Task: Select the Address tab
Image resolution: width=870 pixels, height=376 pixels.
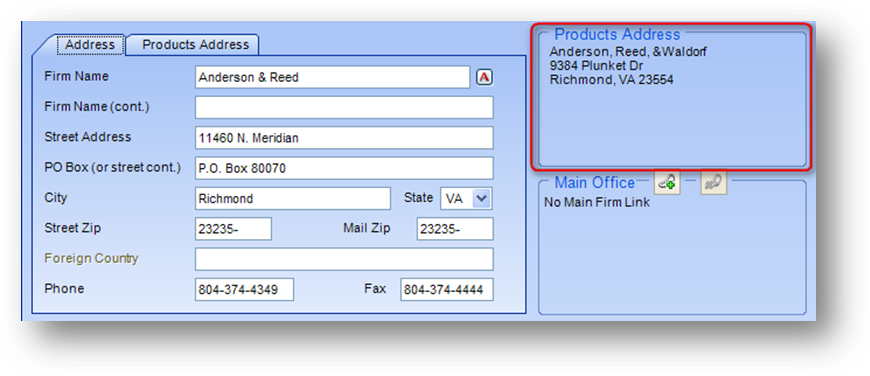Action: [x=90, y=45]
